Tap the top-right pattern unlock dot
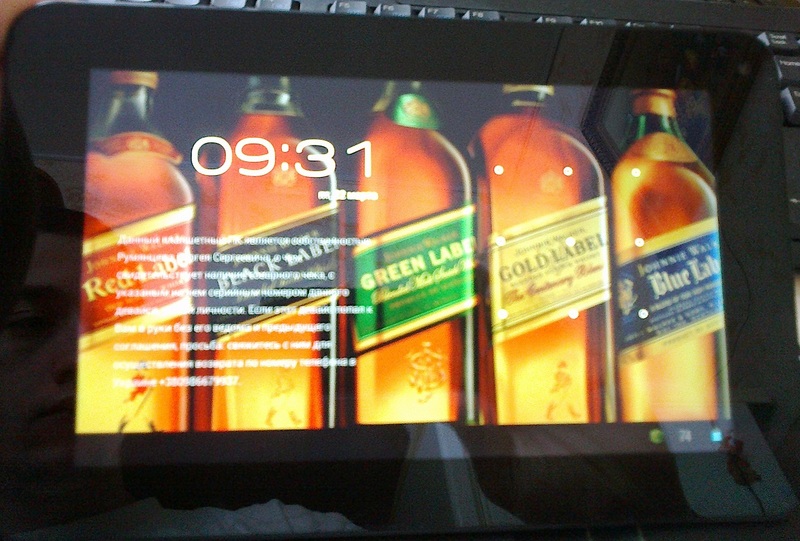The width and height of the screenshot is (800, 541). click(x=636, y=172)
